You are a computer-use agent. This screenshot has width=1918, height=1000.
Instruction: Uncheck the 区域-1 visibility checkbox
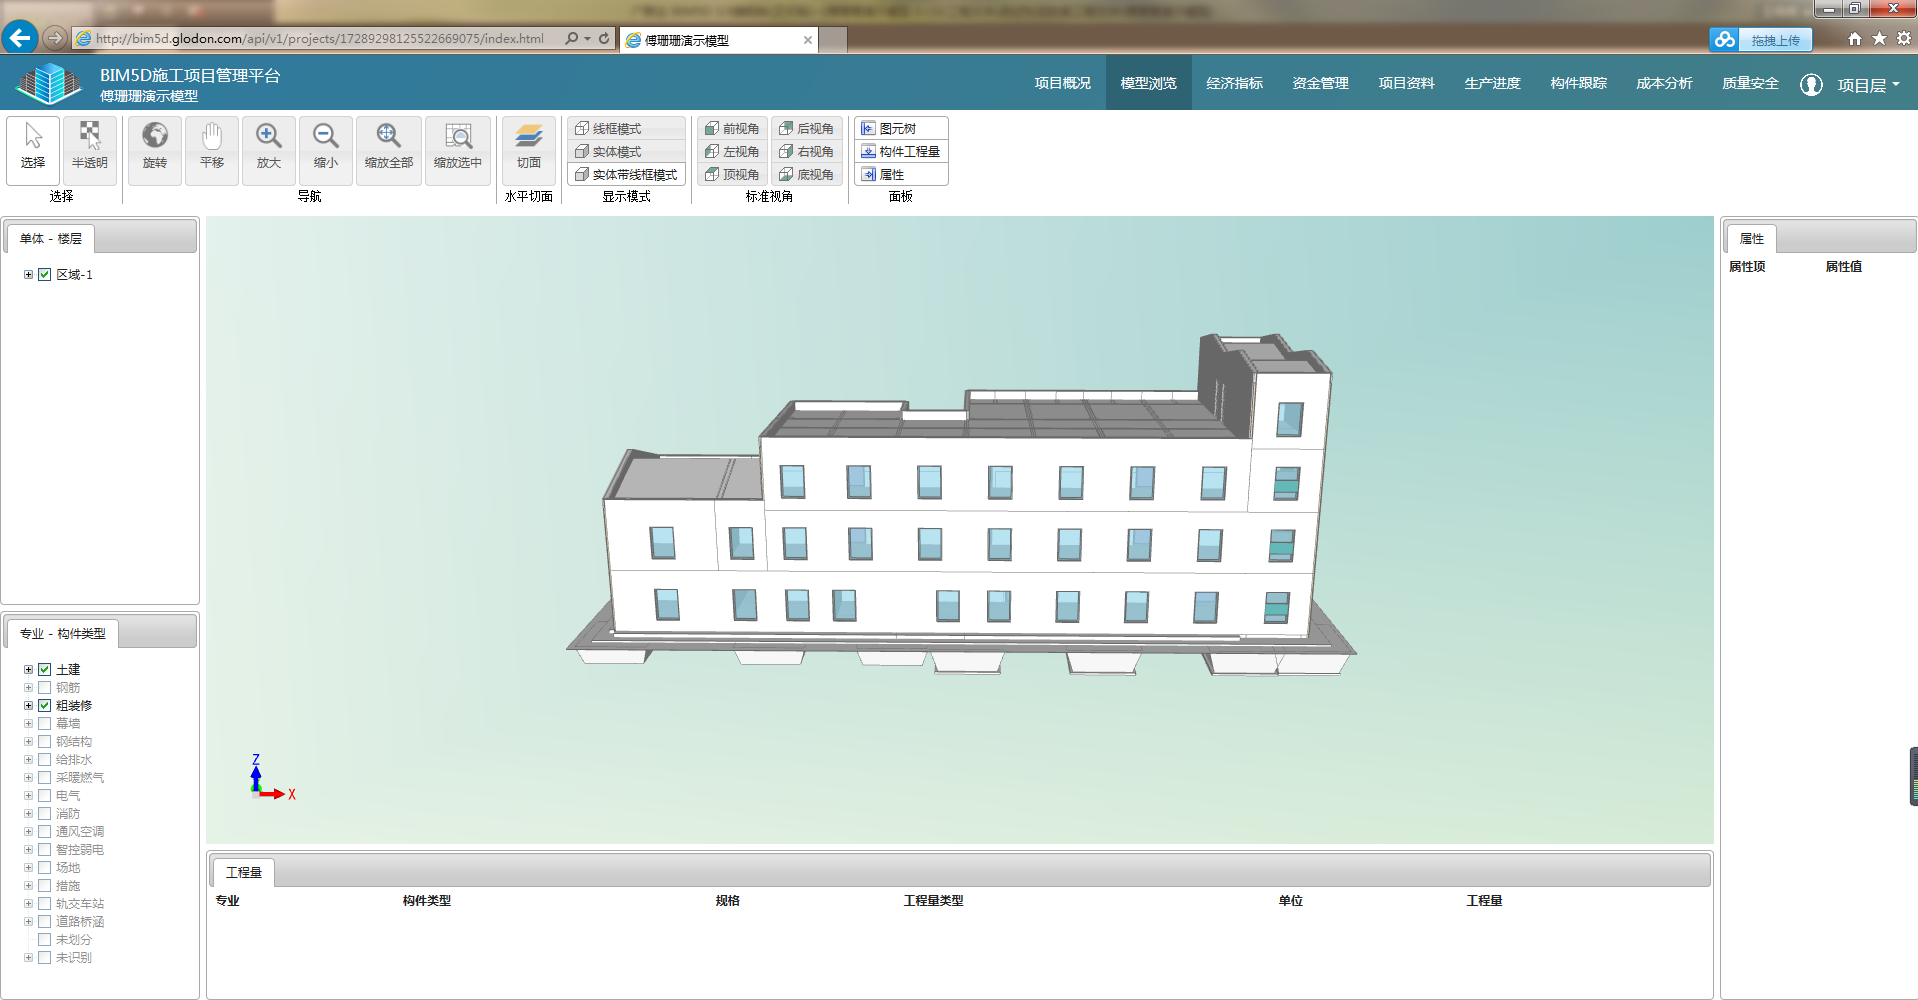pos(44,273)
